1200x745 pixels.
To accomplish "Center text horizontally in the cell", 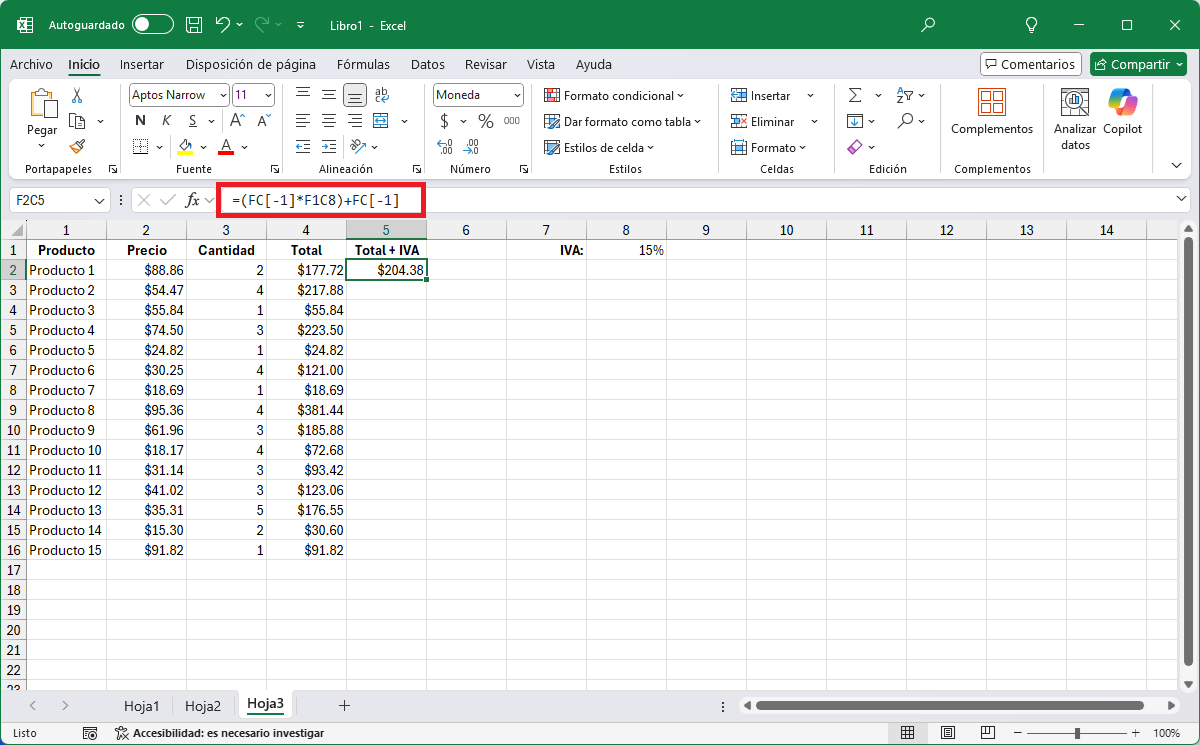I will point(329,121).
